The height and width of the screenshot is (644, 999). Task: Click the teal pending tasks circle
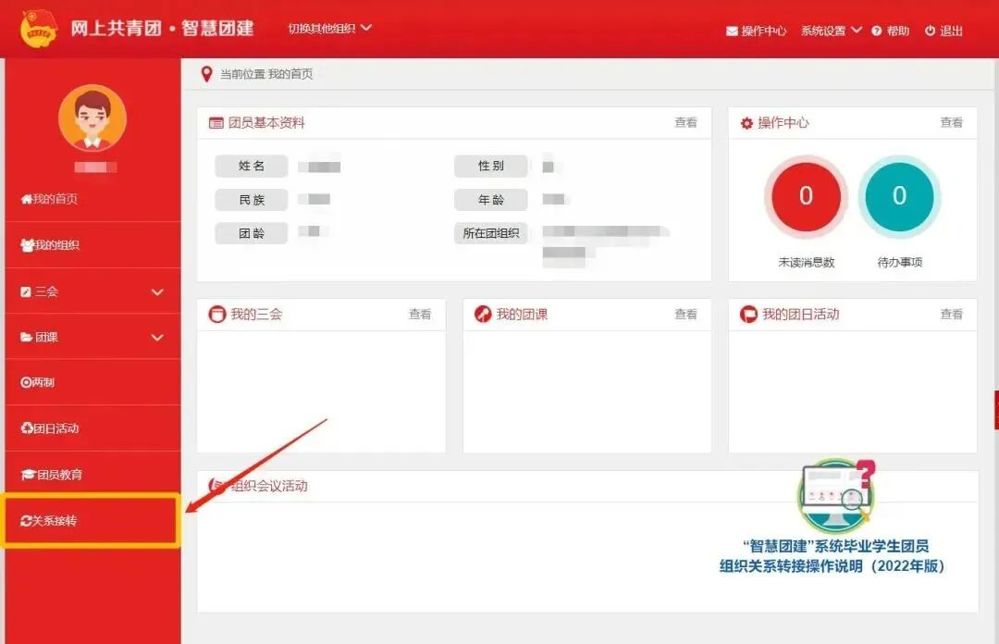(899, 197)
